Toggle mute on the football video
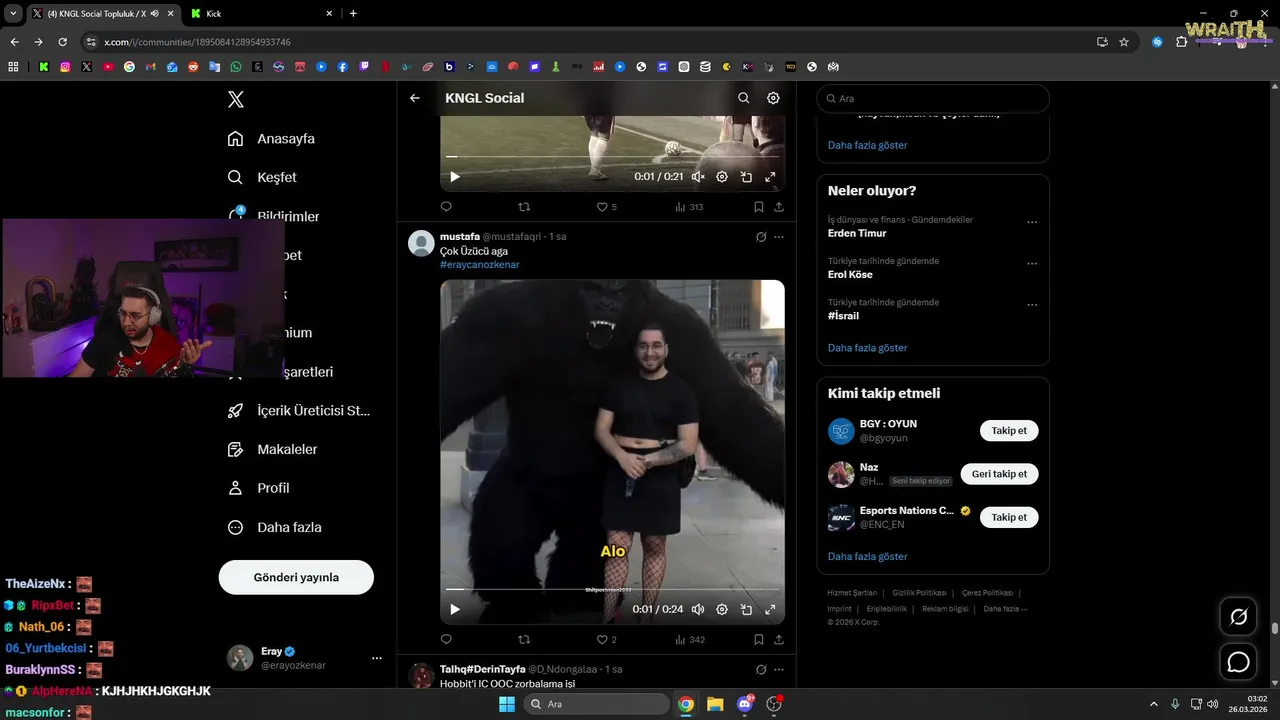1280x720 pixels. 698,177
